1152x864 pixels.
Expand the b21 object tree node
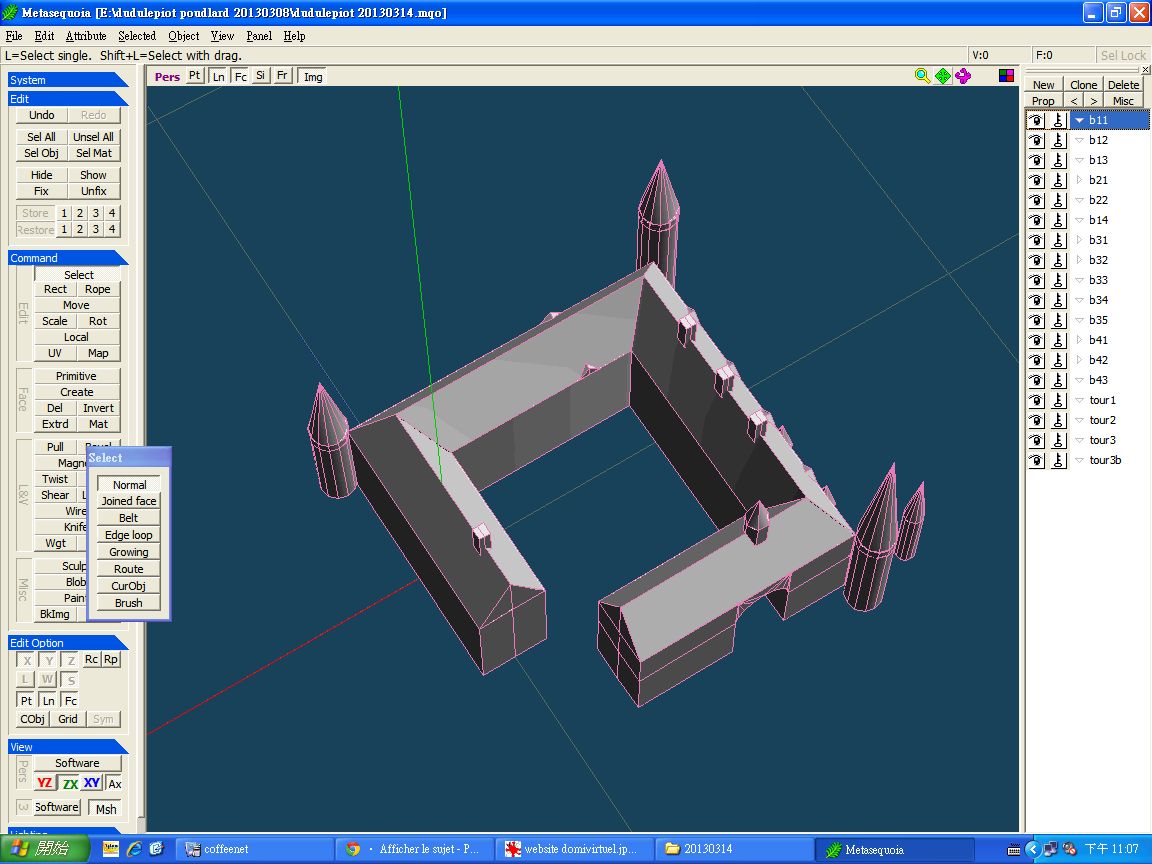point(1079,181)
